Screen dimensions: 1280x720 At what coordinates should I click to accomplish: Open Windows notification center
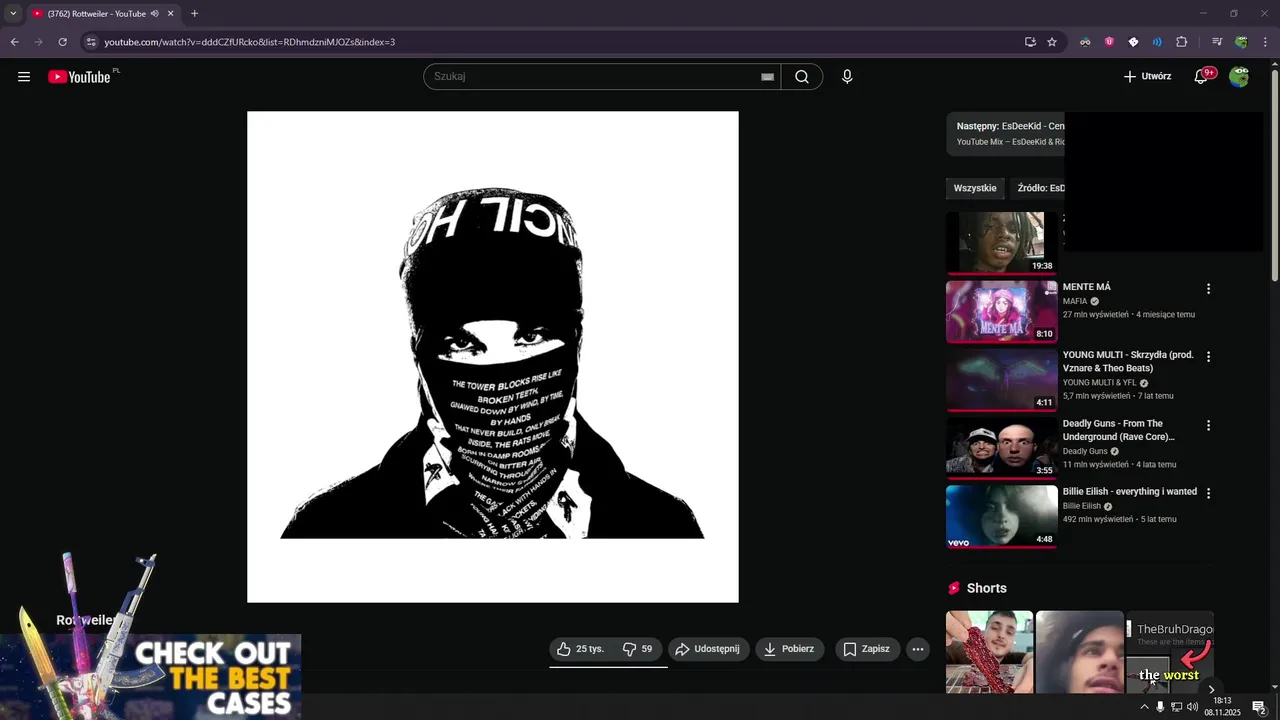coord(1260,707)
